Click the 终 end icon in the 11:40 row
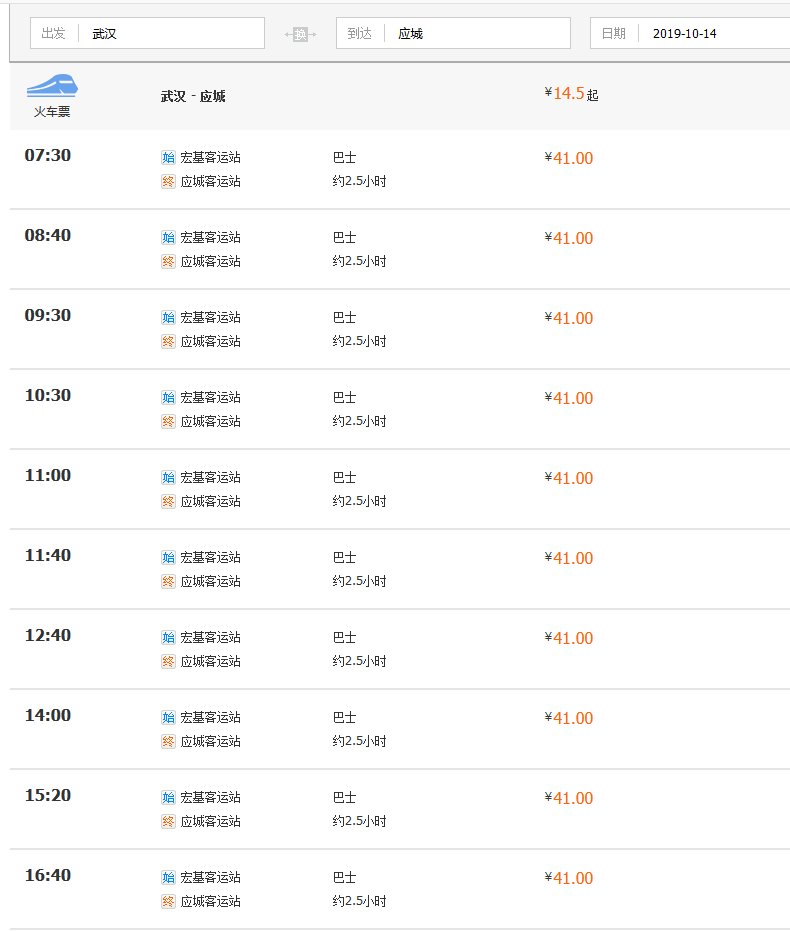790x931 pixels. (x=168, y=581)
